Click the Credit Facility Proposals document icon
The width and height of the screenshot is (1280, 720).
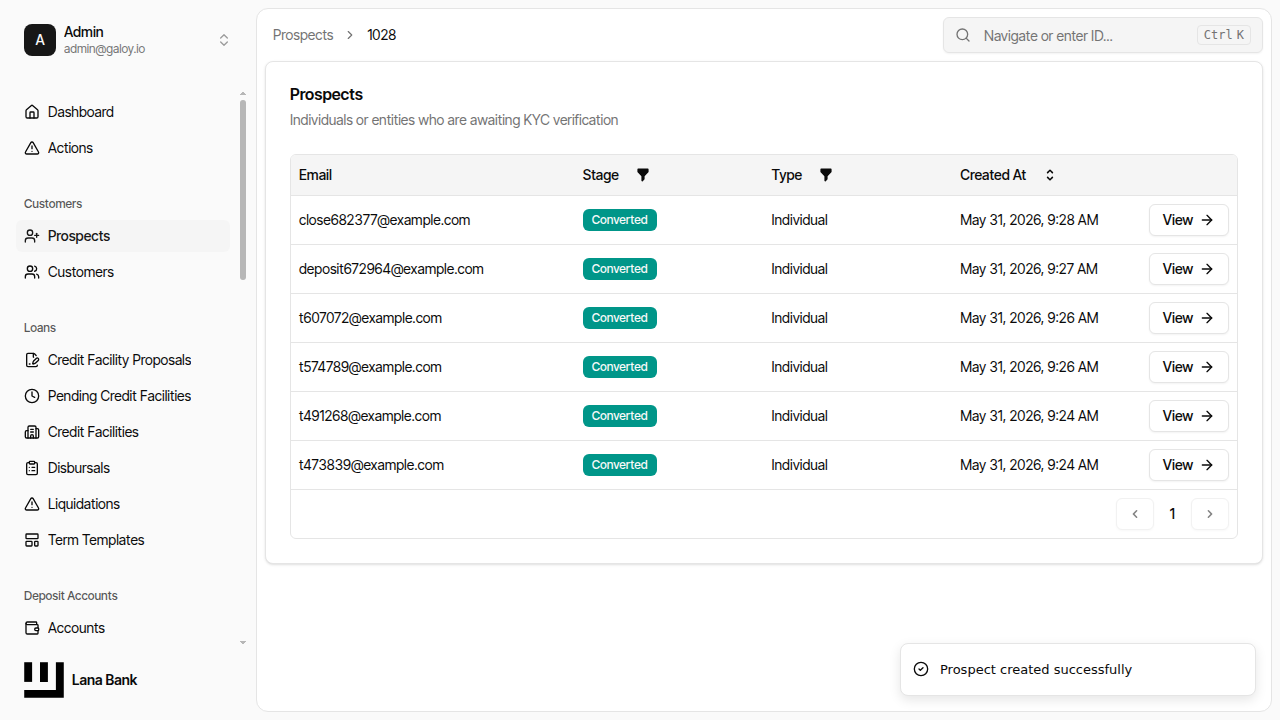32,360
